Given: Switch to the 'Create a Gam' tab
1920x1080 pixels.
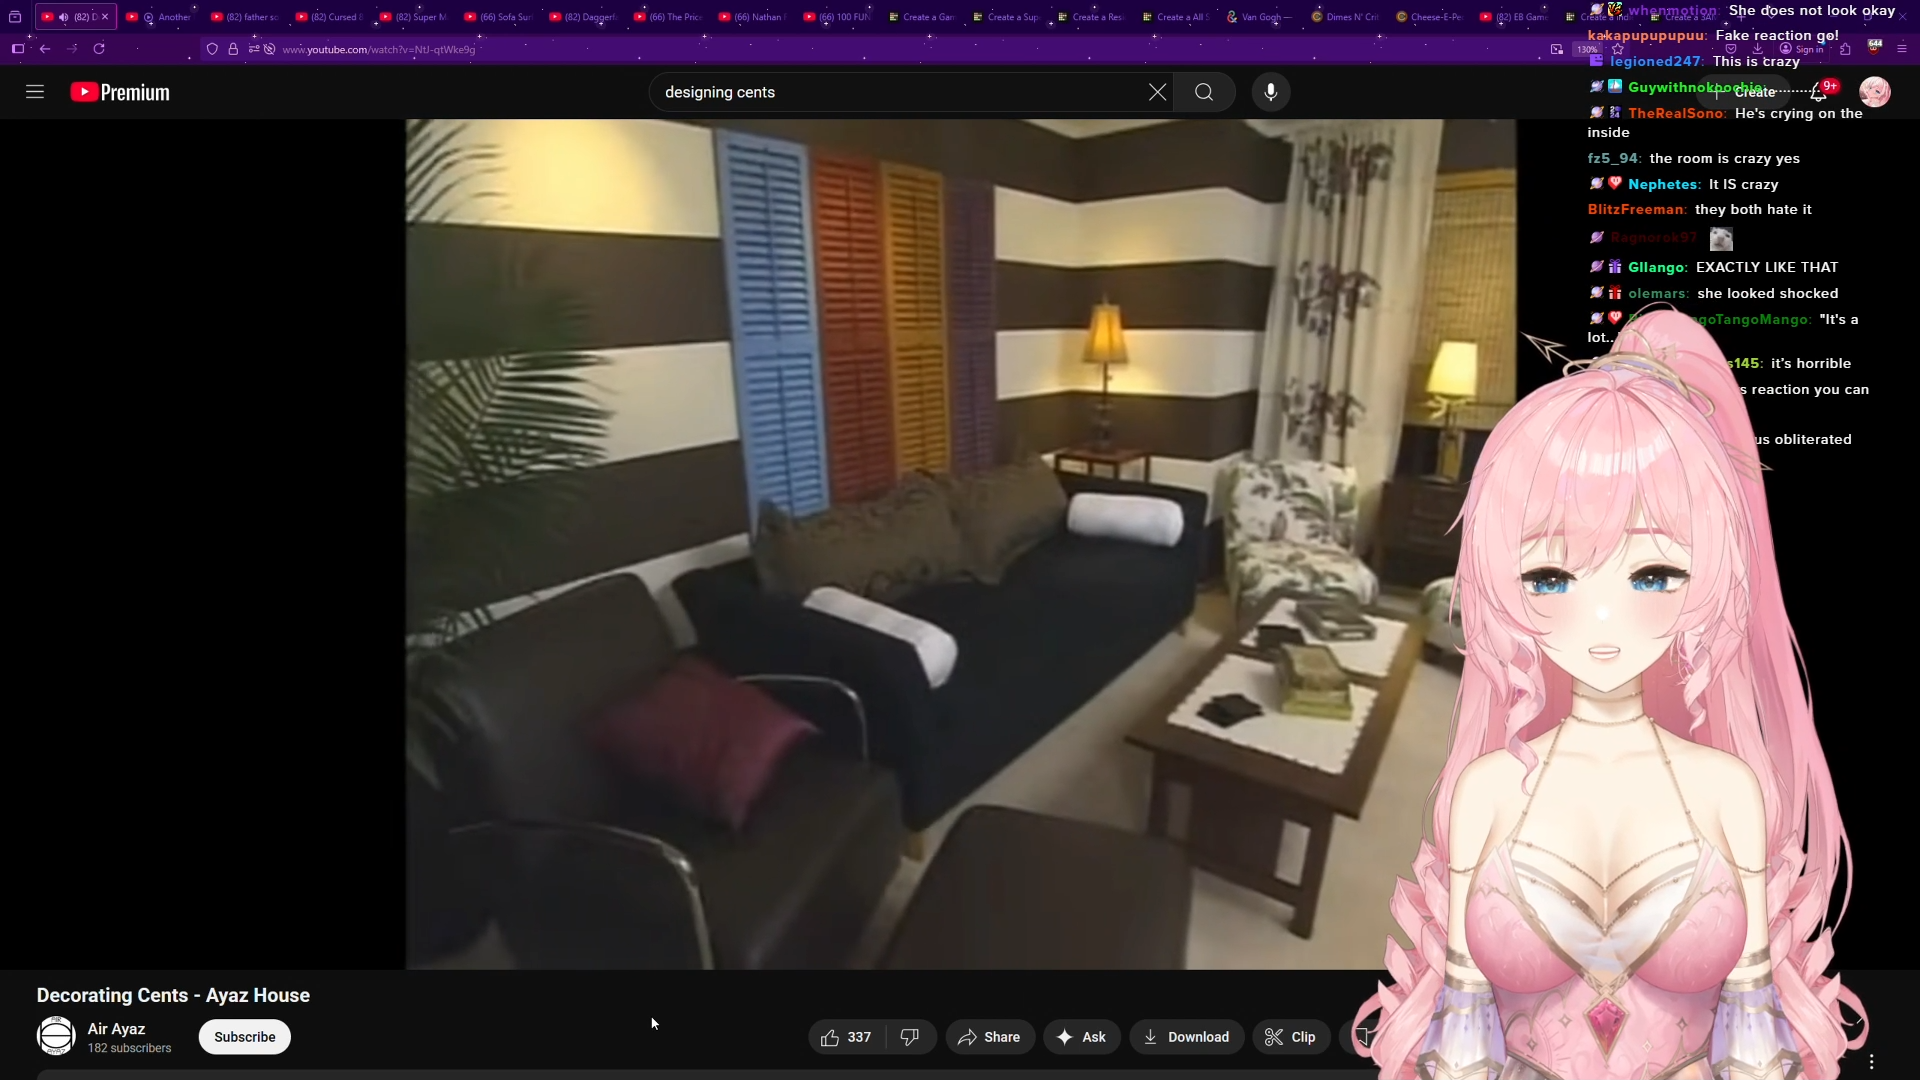Looking at the screenshot, I should 920,17.
